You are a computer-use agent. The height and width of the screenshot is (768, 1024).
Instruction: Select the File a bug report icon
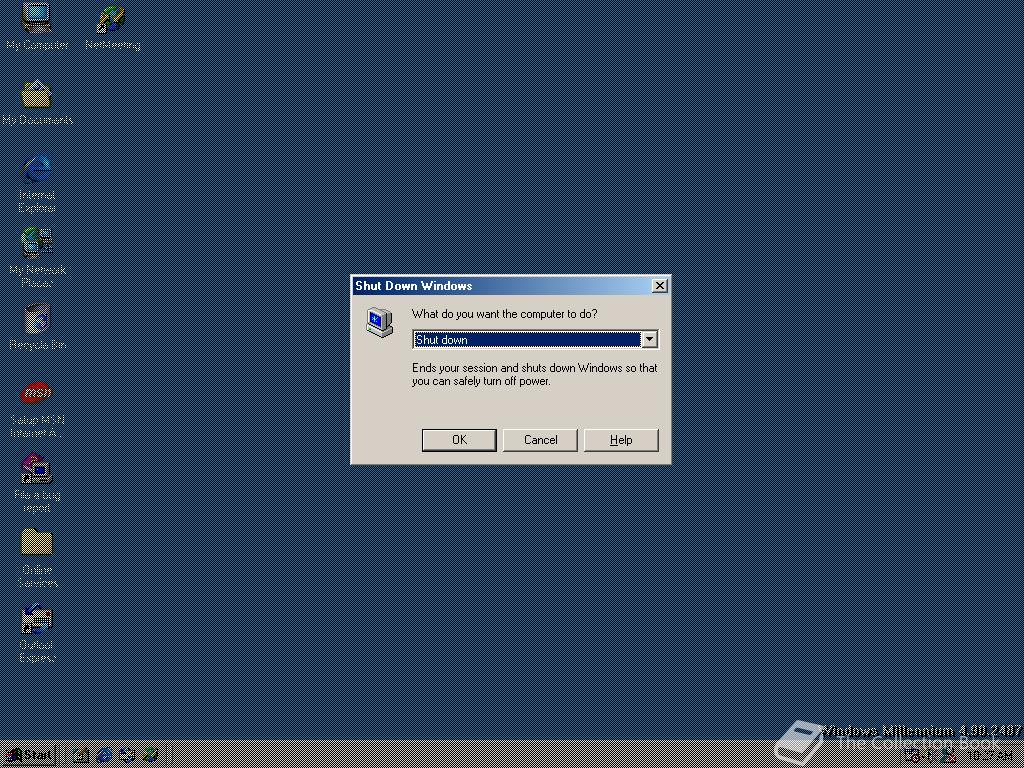pos(37,483)
